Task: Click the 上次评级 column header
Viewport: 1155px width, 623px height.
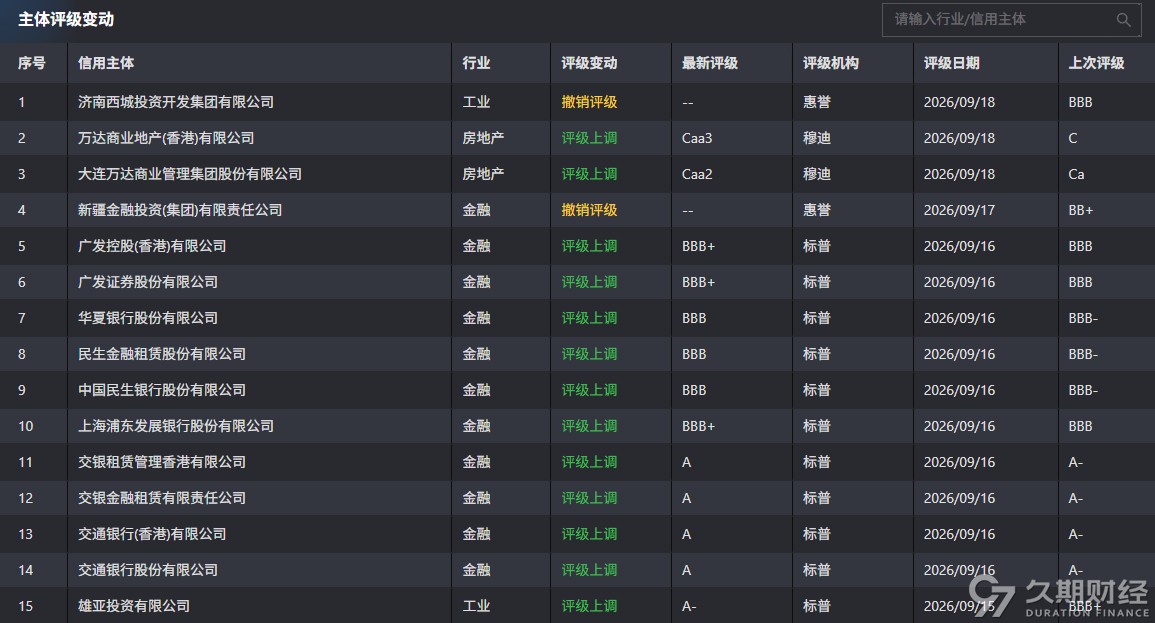Action: tap(1096, 63)
